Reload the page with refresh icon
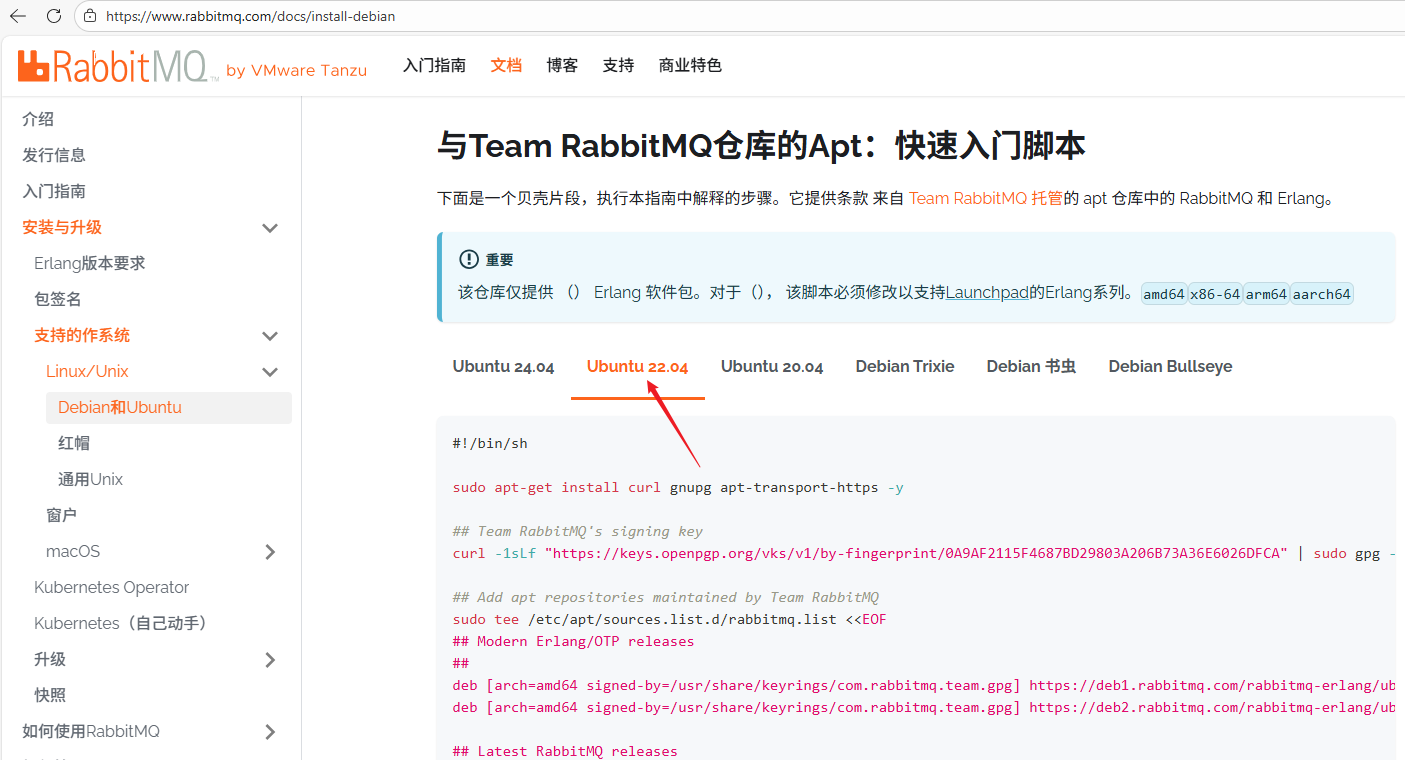Image resolution: width=1405 pixels, height=760 pixels. tap(54, 16)
